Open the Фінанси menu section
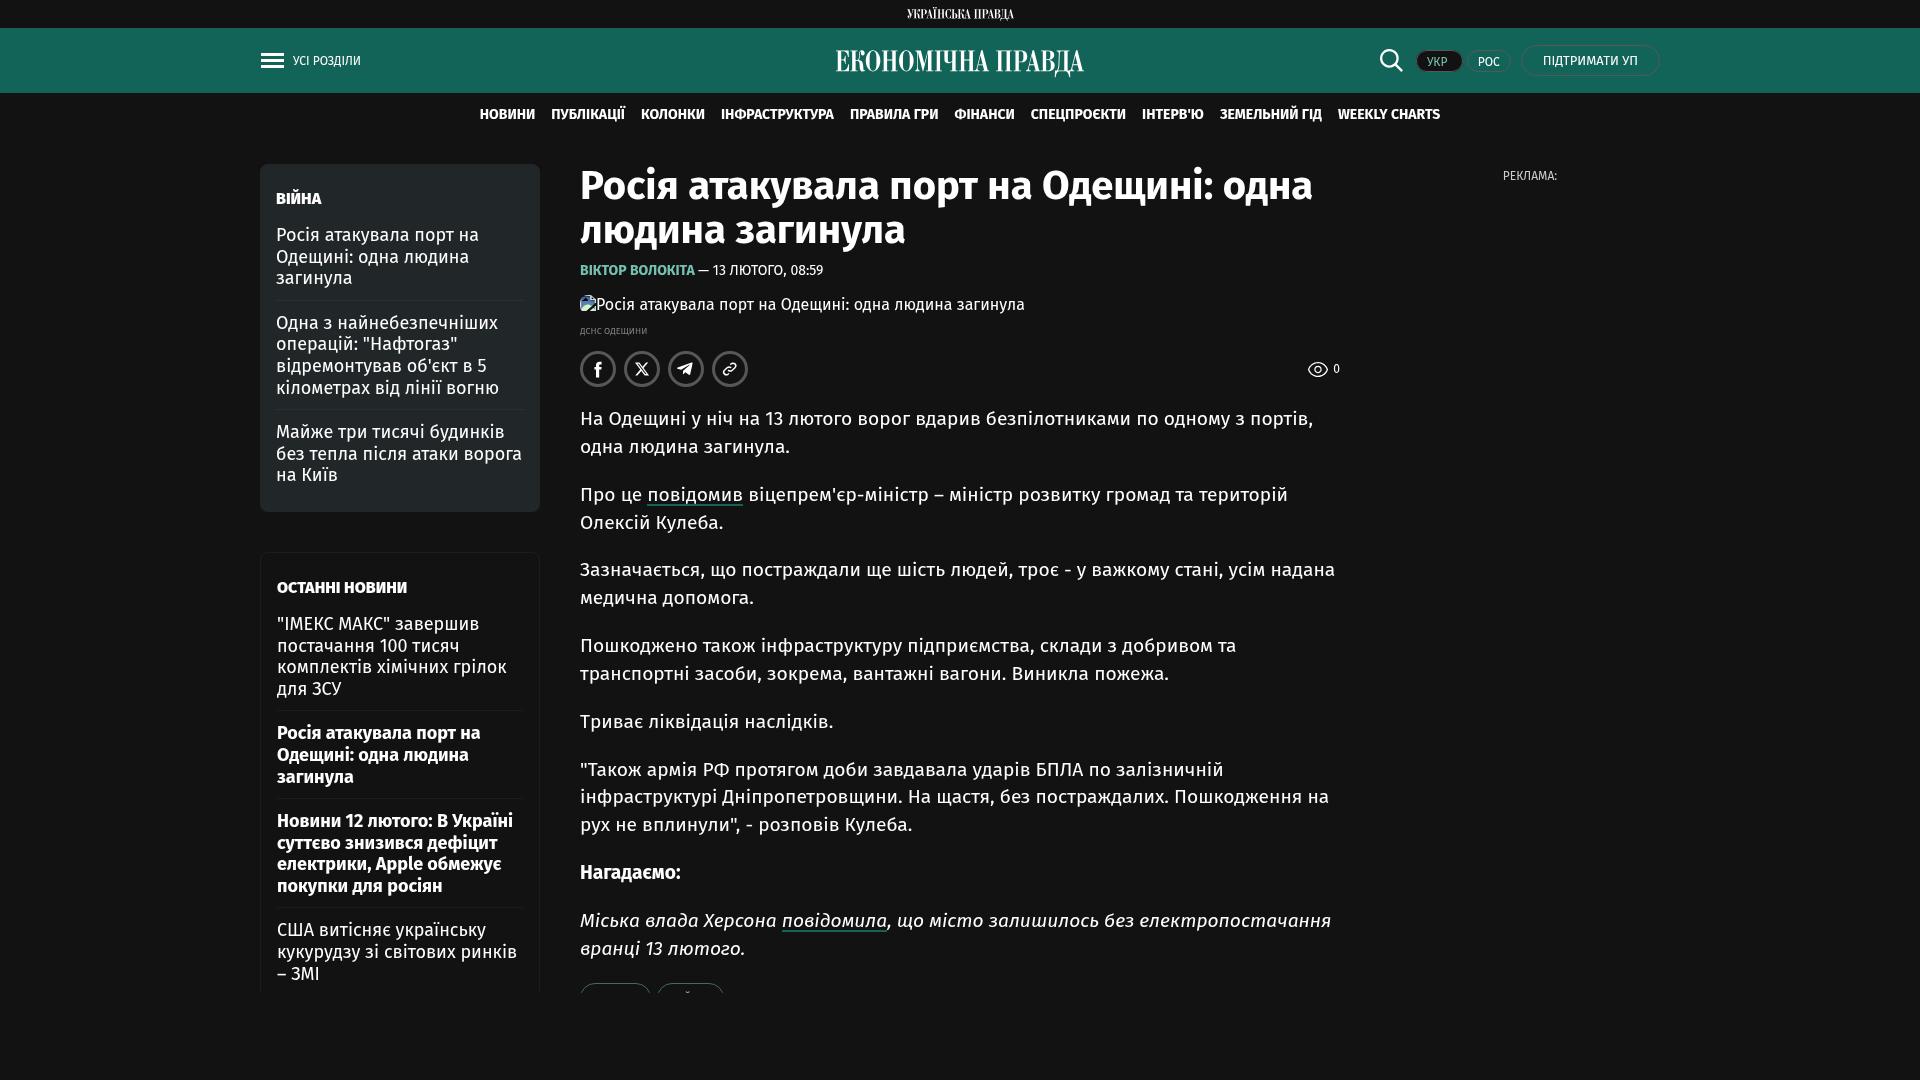The width and height of the screenshot is (1920, 1080). (x=984, y=115)
